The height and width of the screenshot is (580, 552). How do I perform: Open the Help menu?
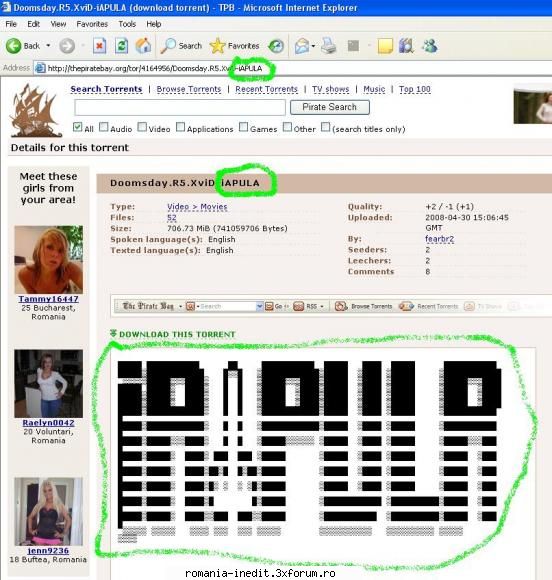pos(154,24)
